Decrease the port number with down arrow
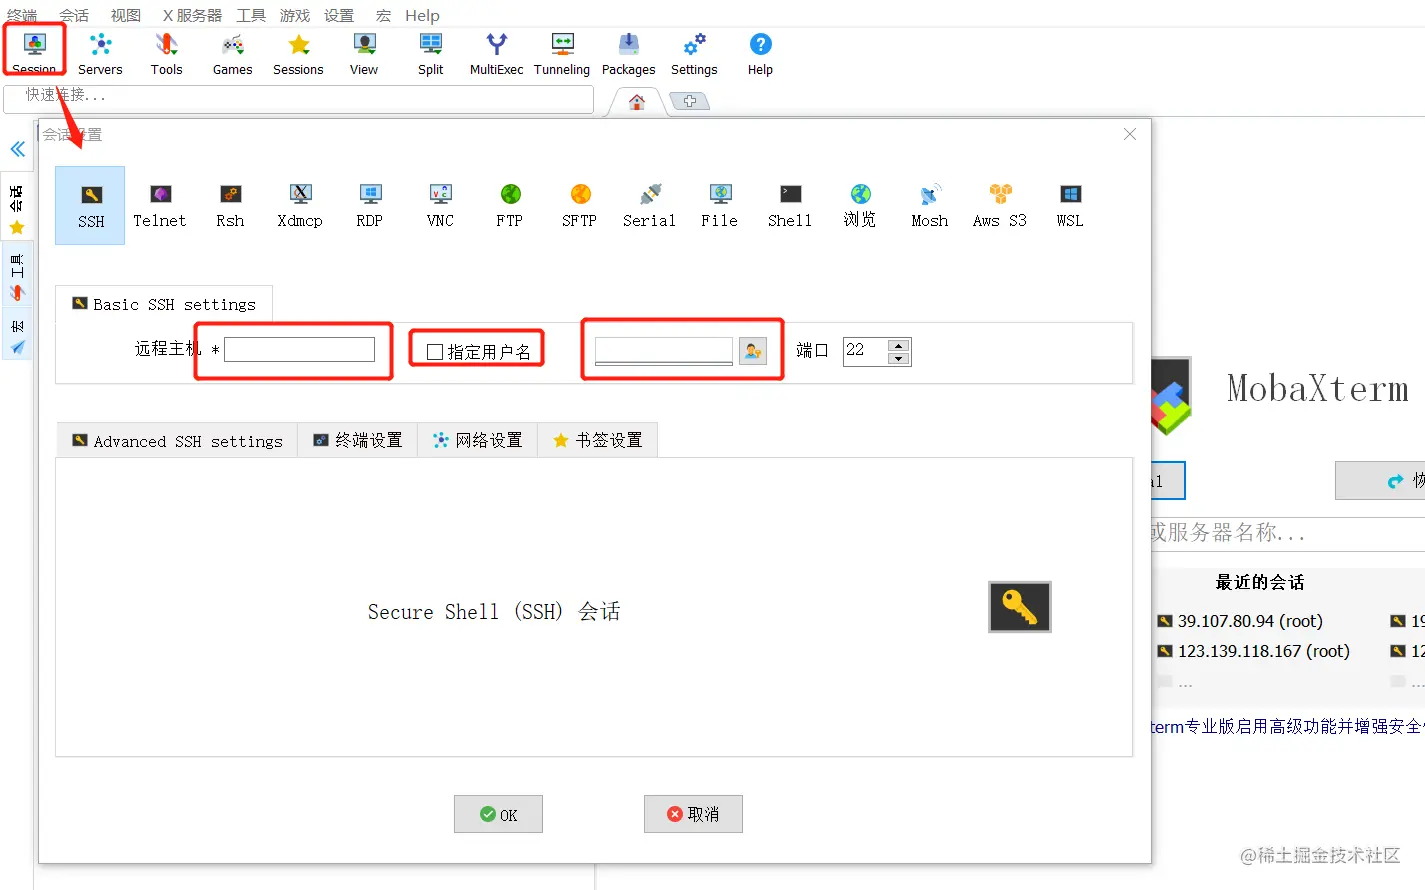The width and height of the screenshot is (1425, 890). click(x=899, y=358)
